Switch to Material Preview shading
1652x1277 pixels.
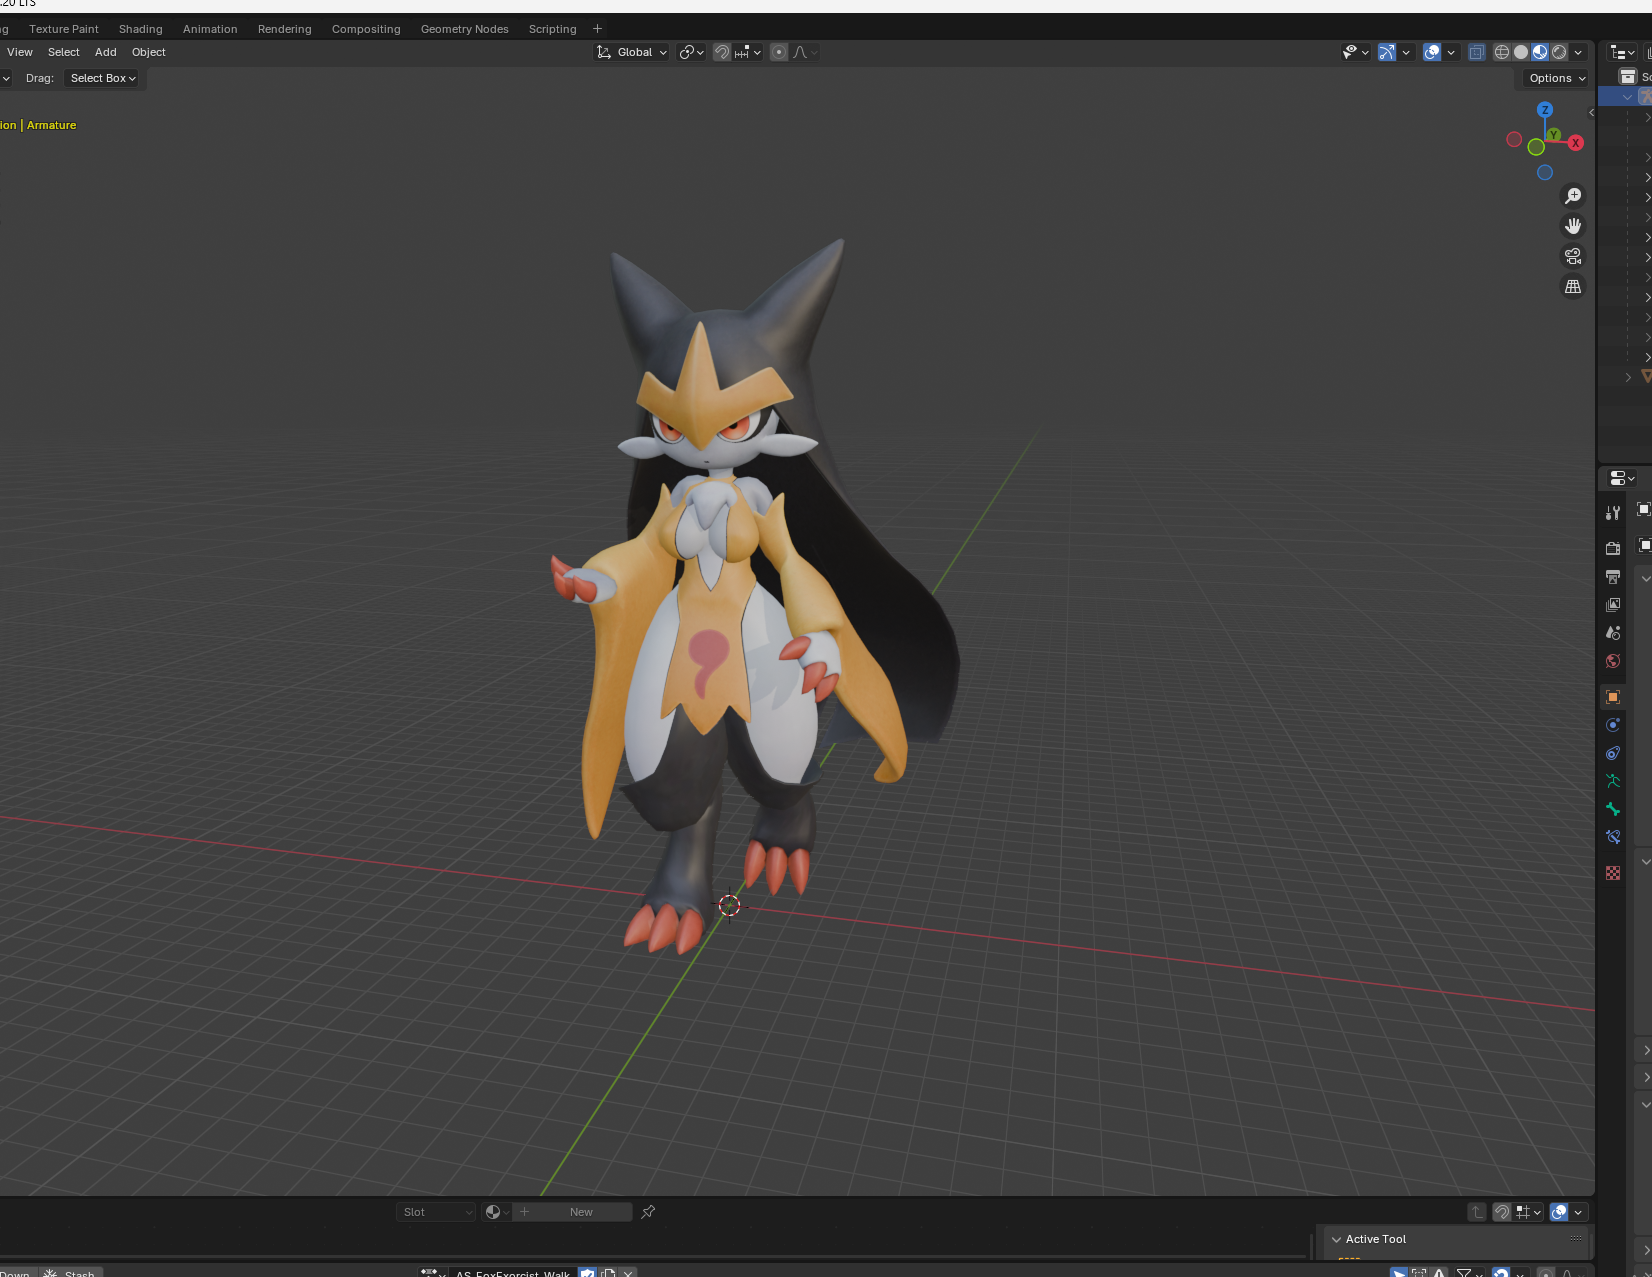point(1540,52)
